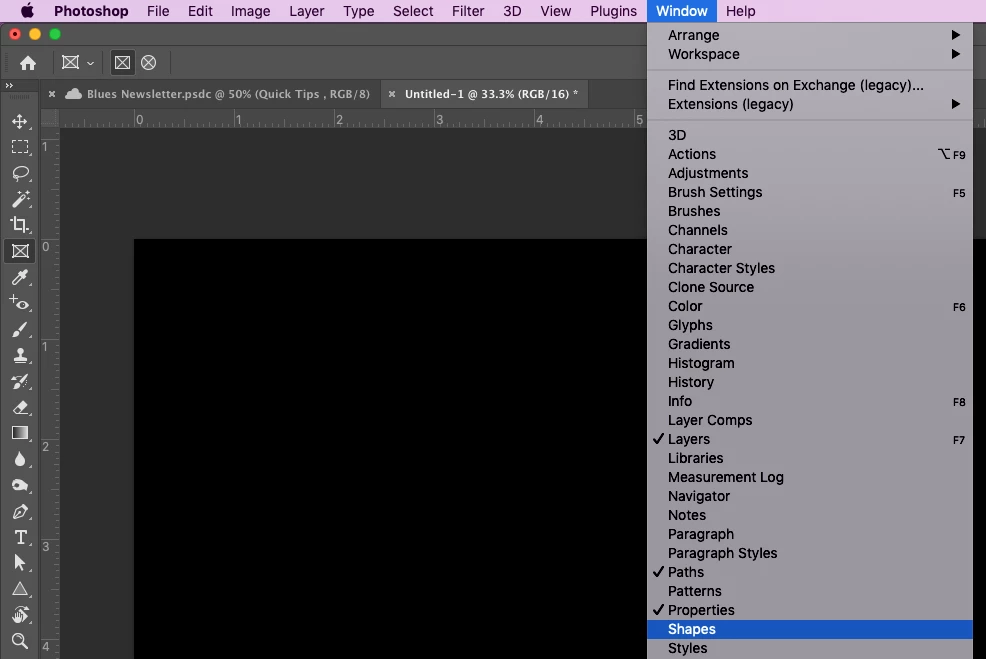Viewport: 986px width, 659px height.
Task: Show the Character panel
Action: click(x=810, y=250)
